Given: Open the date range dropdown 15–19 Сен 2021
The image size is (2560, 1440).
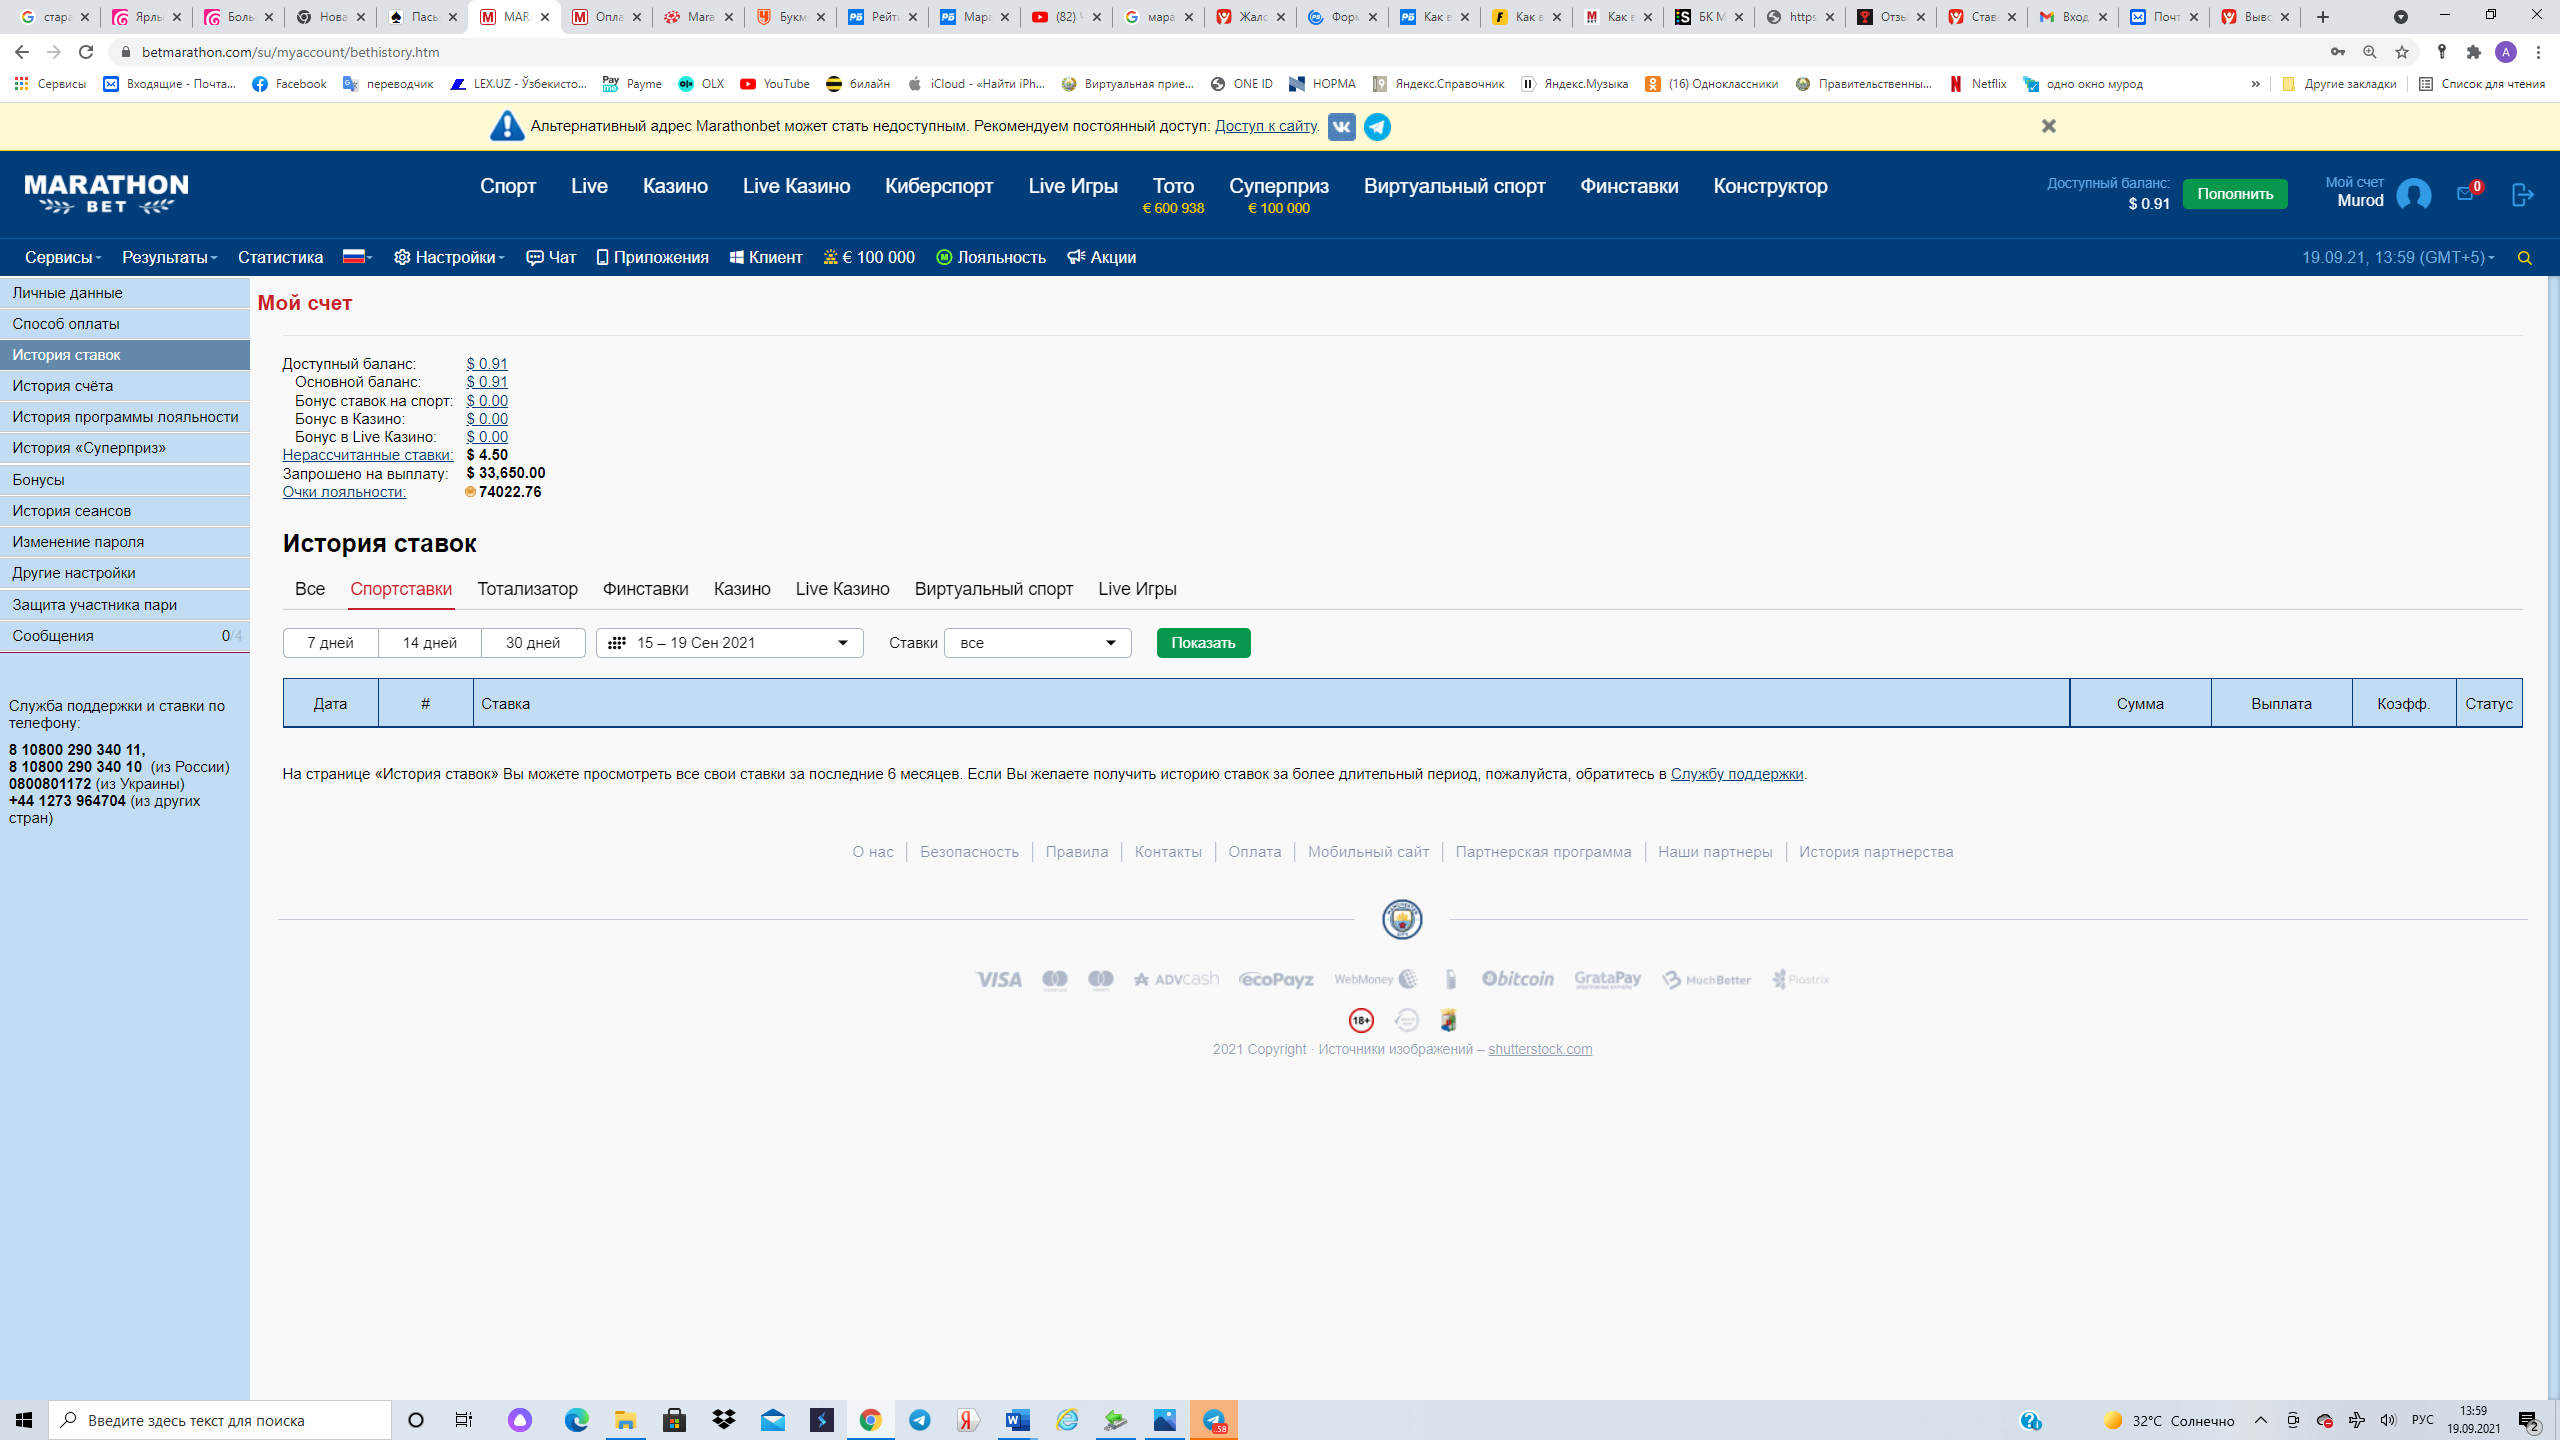Looking at the screenshot, I should [x=729, y=643].
